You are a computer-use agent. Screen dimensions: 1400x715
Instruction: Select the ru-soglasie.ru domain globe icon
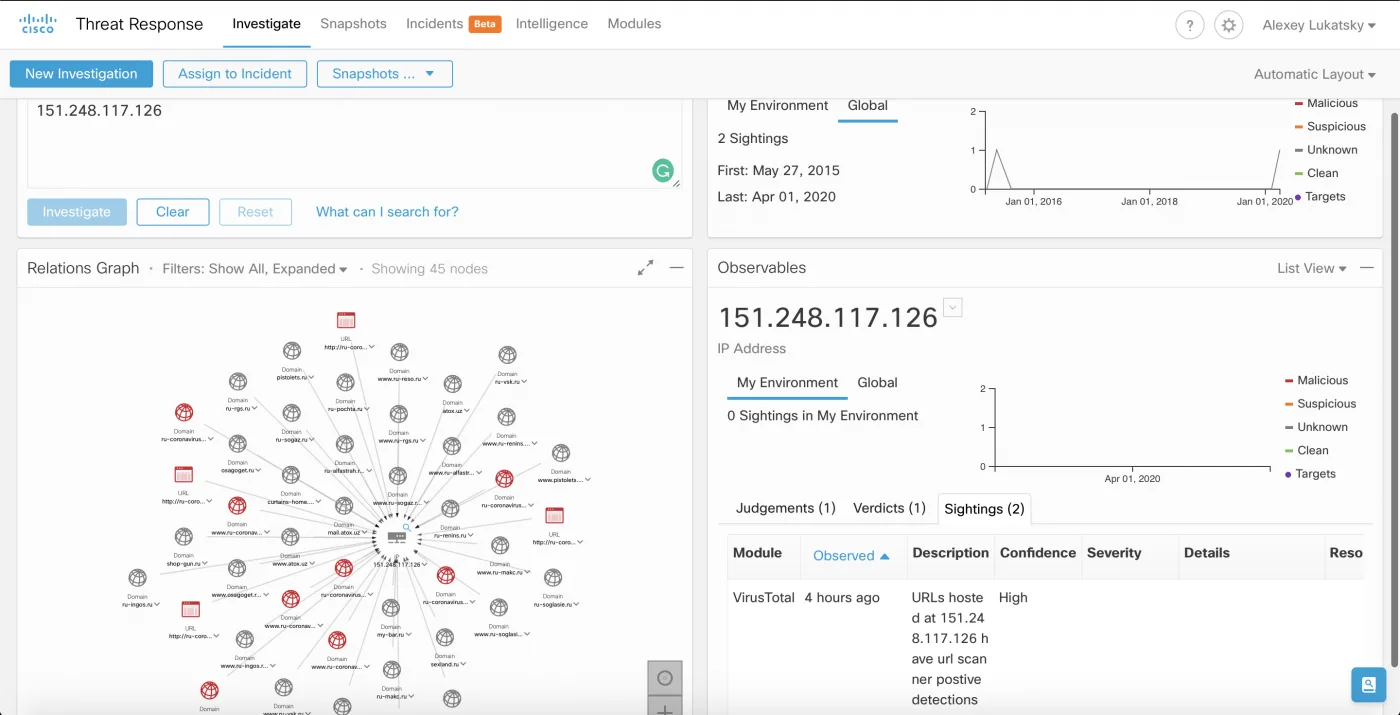(x=552, y=578)
